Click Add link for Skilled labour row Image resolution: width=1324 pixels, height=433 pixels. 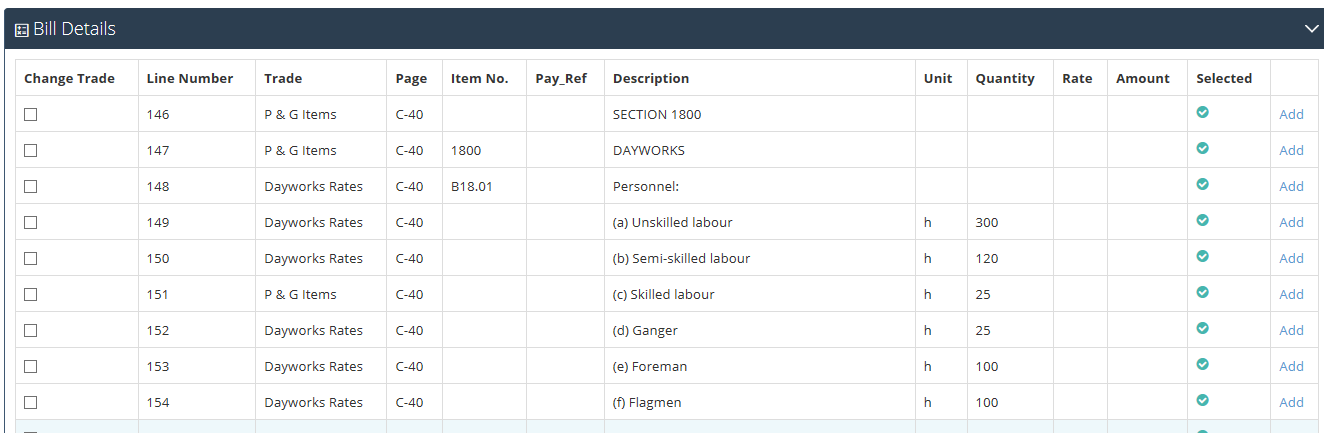tap(1292, 294)
